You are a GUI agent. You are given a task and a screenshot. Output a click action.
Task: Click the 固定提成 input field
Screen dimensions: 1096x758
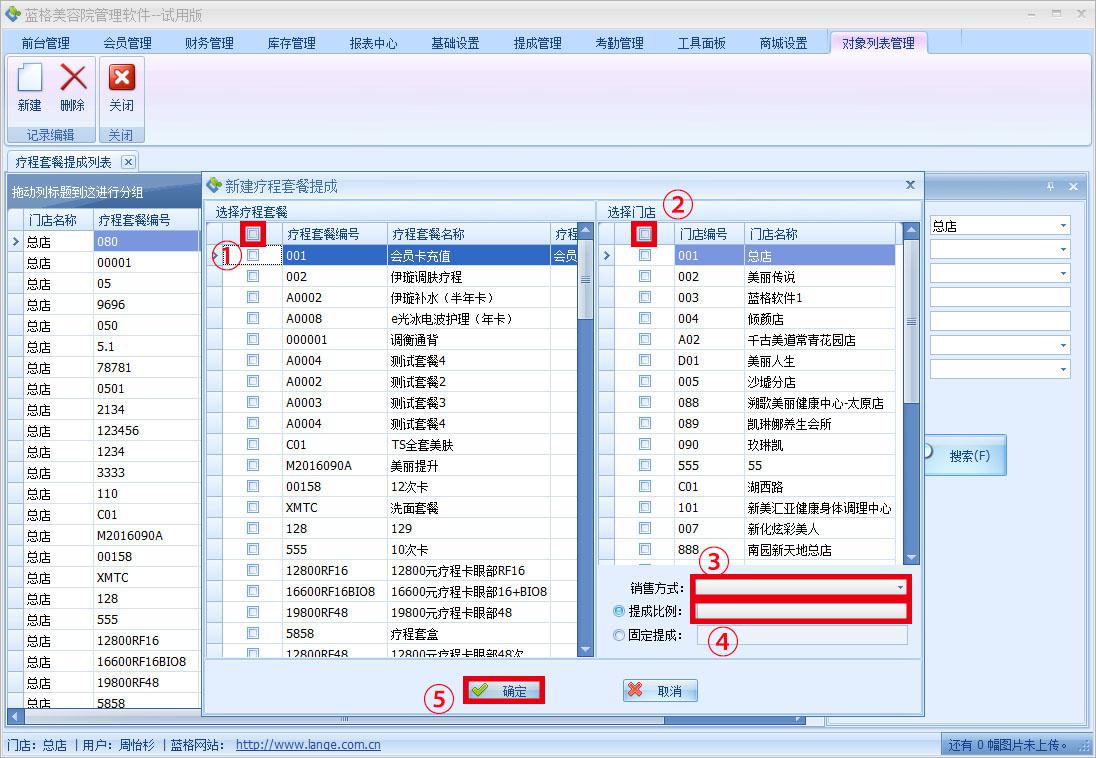[x=801, y=635]
